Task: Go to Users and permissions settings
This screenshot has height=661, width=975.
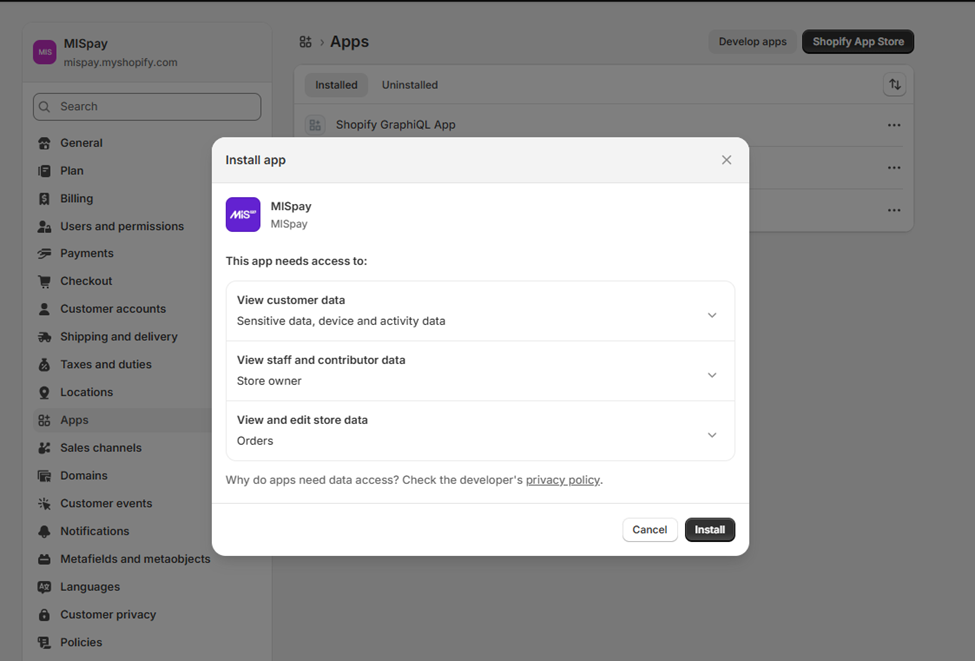Action: (x=122, y=226)
